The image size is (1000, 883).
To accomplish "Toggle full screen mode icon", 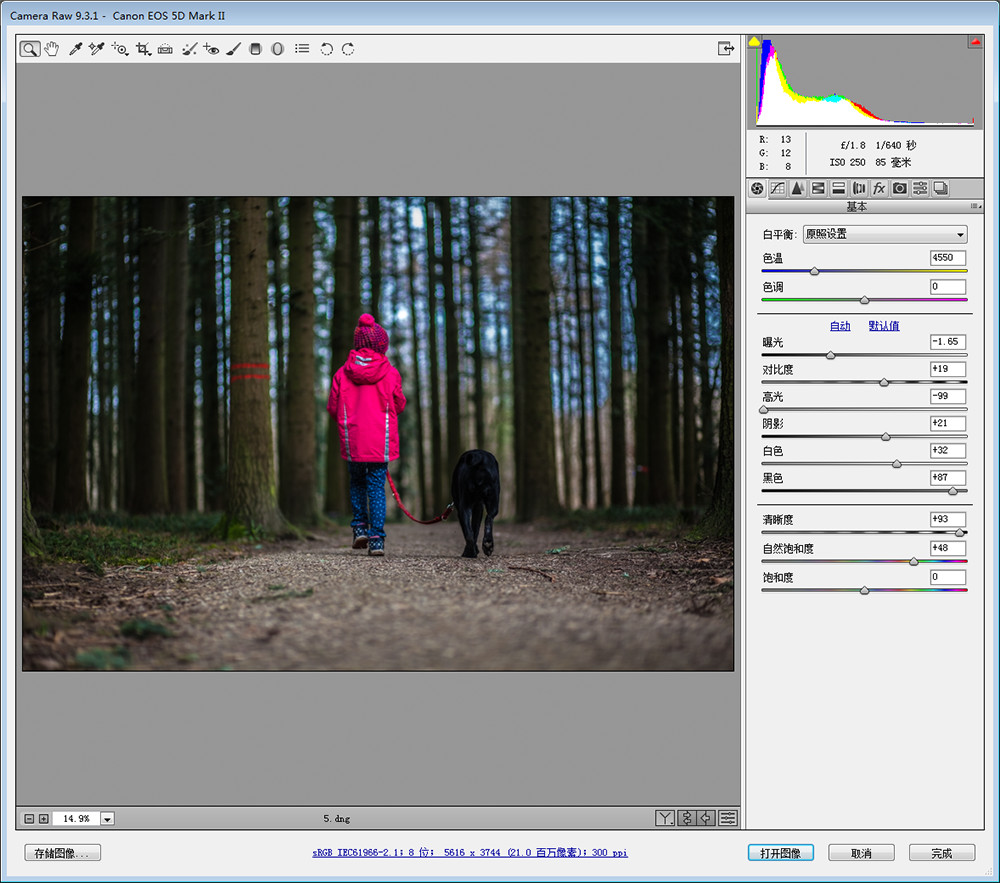I will tap(725, 48).
